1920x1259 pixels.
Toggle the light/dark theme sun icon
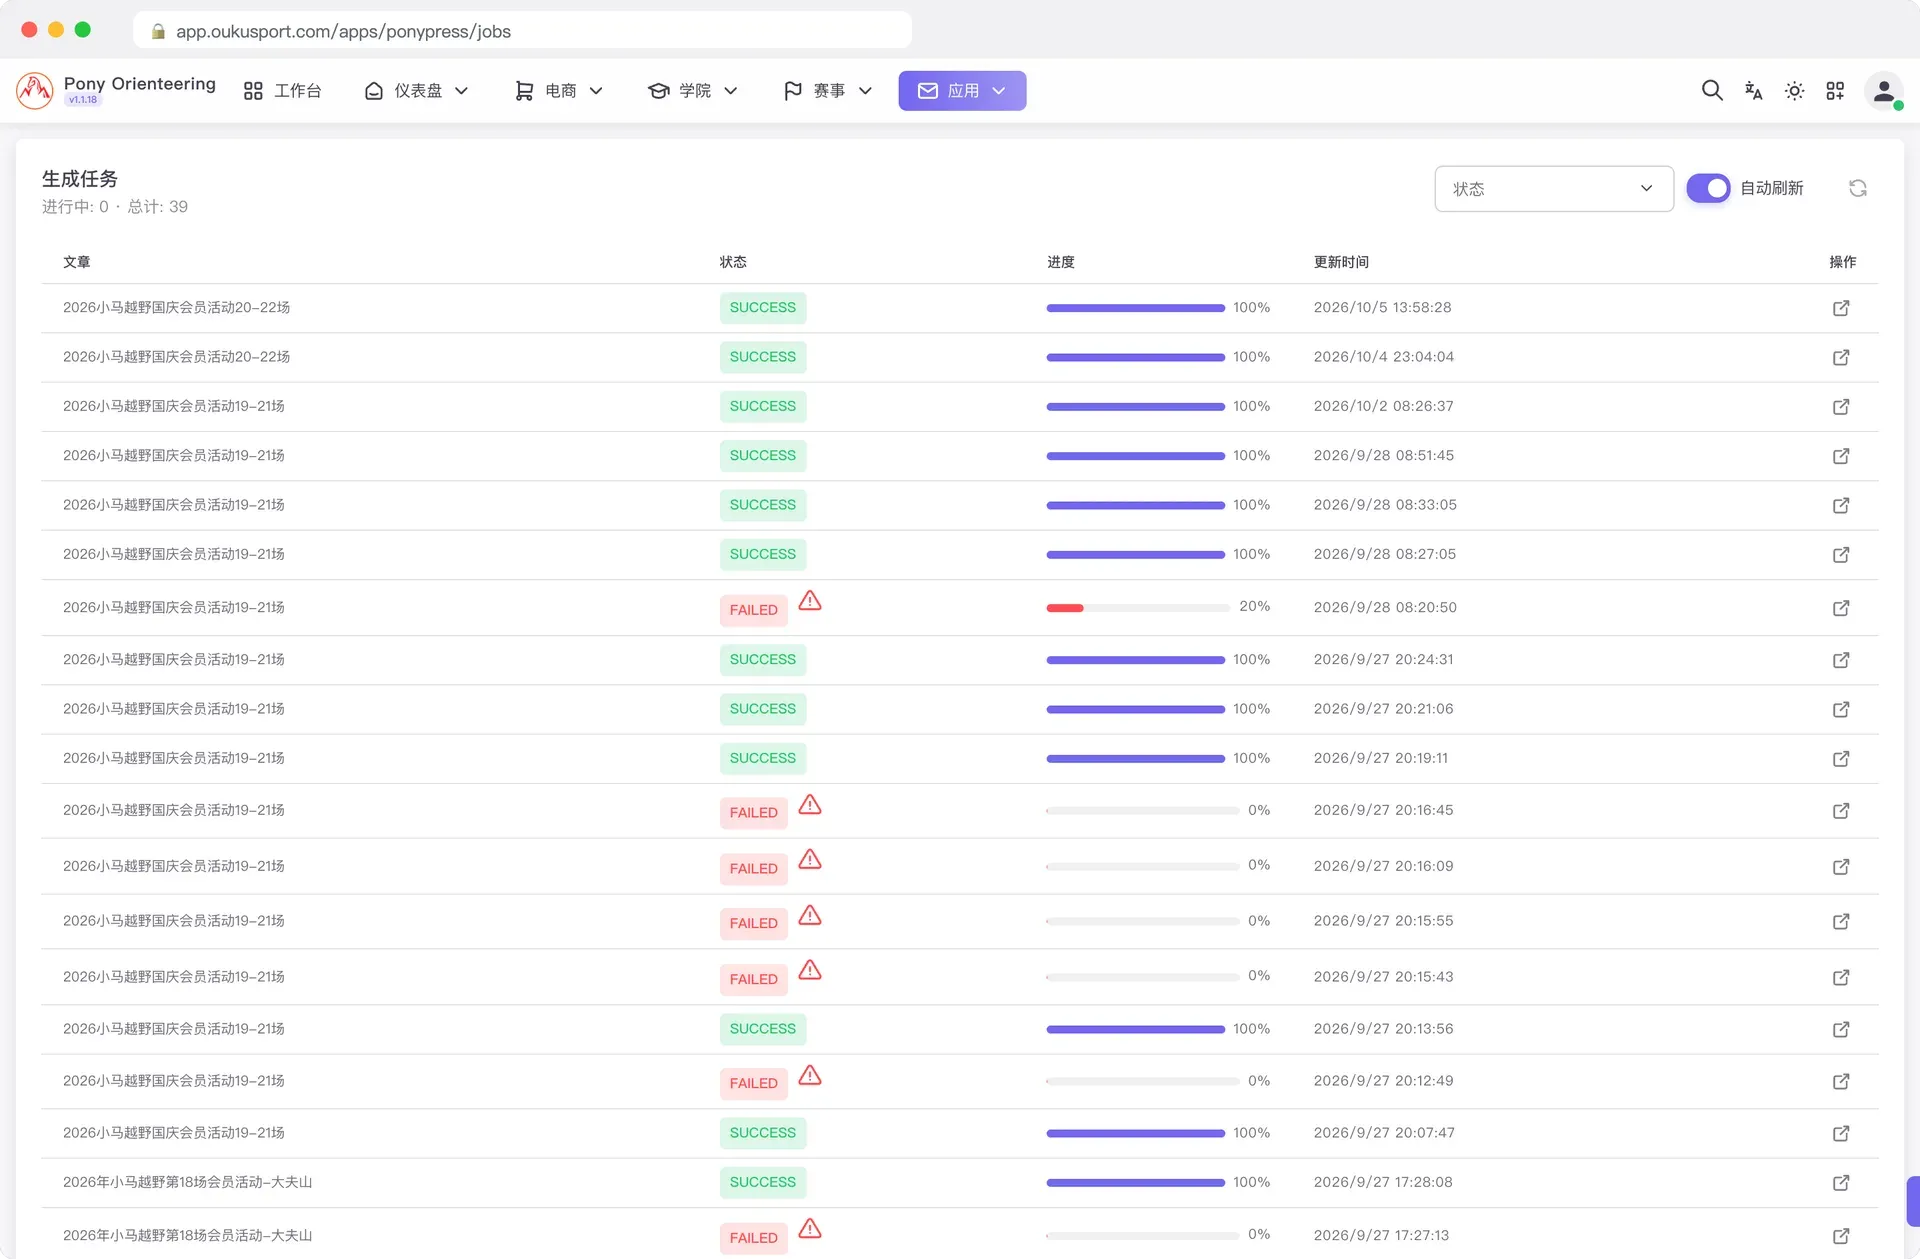pos(1794,91)
